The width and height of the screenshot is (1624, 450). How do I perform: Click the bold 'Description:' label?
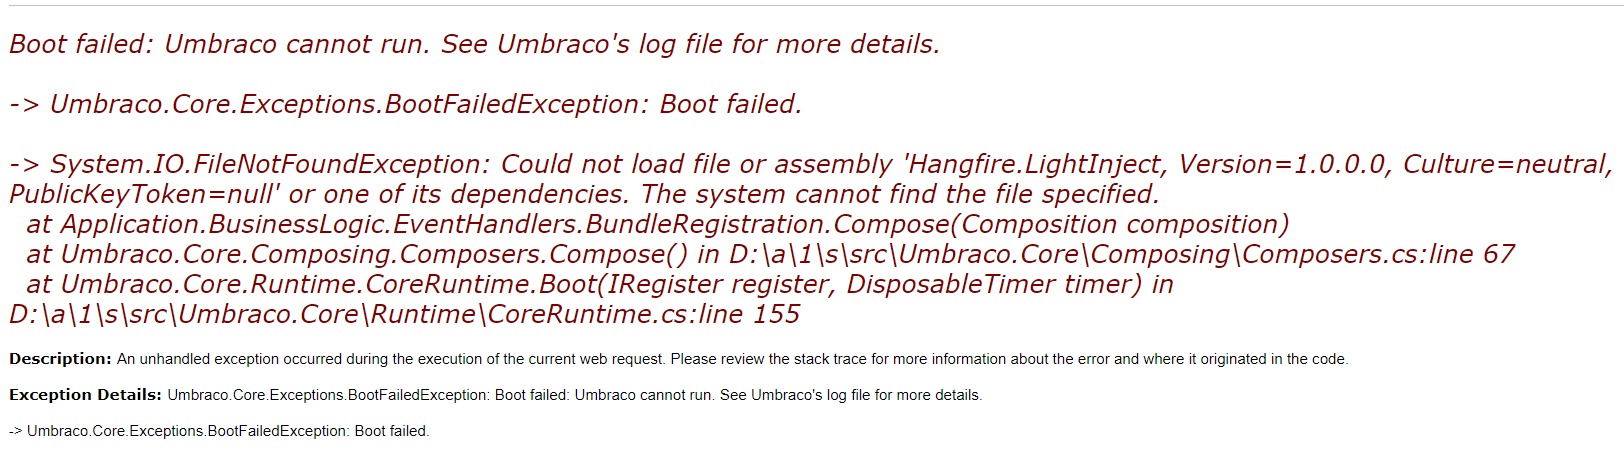(x=60, y=359)
